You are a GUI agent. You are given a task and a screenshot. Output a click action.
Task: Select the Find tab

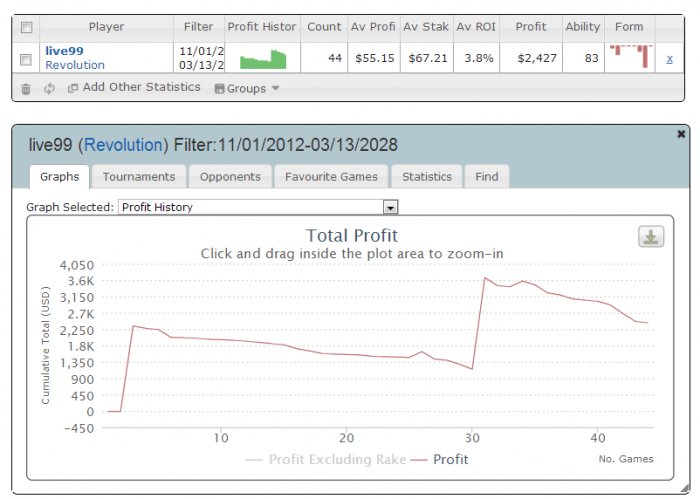click(487, 177)
